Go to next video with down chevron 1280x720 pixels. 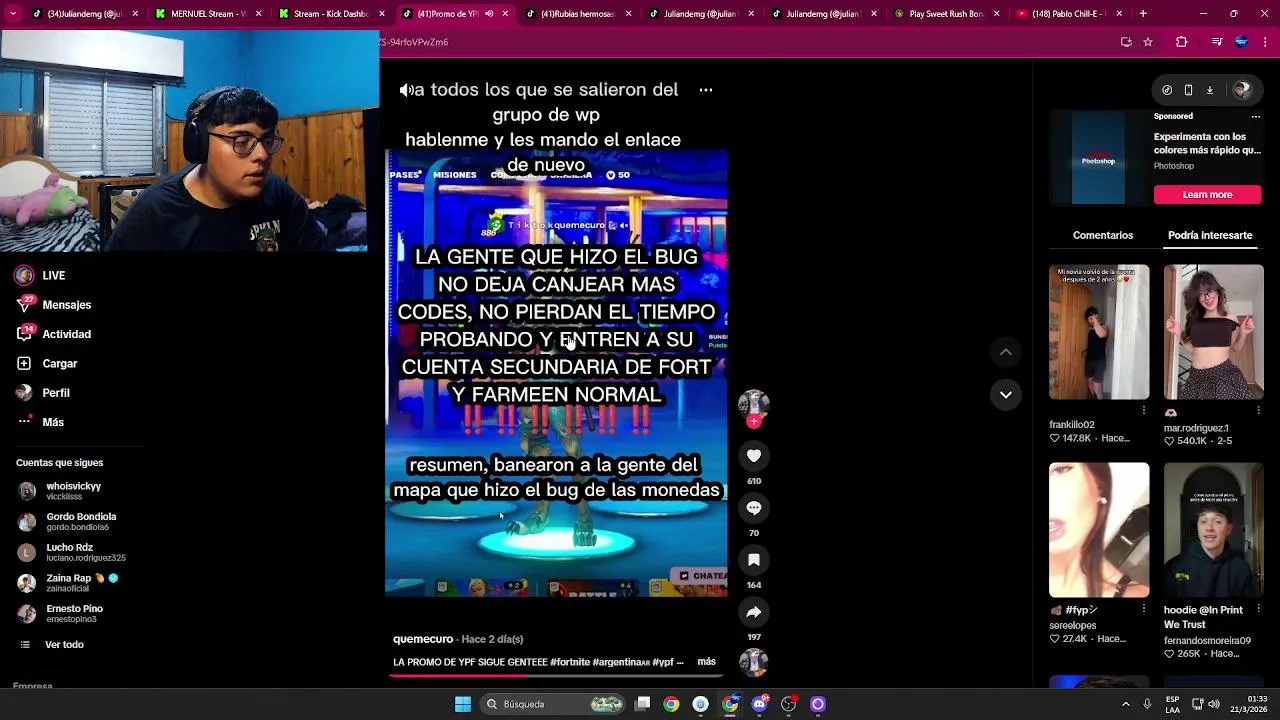[x=1006, y=394]
